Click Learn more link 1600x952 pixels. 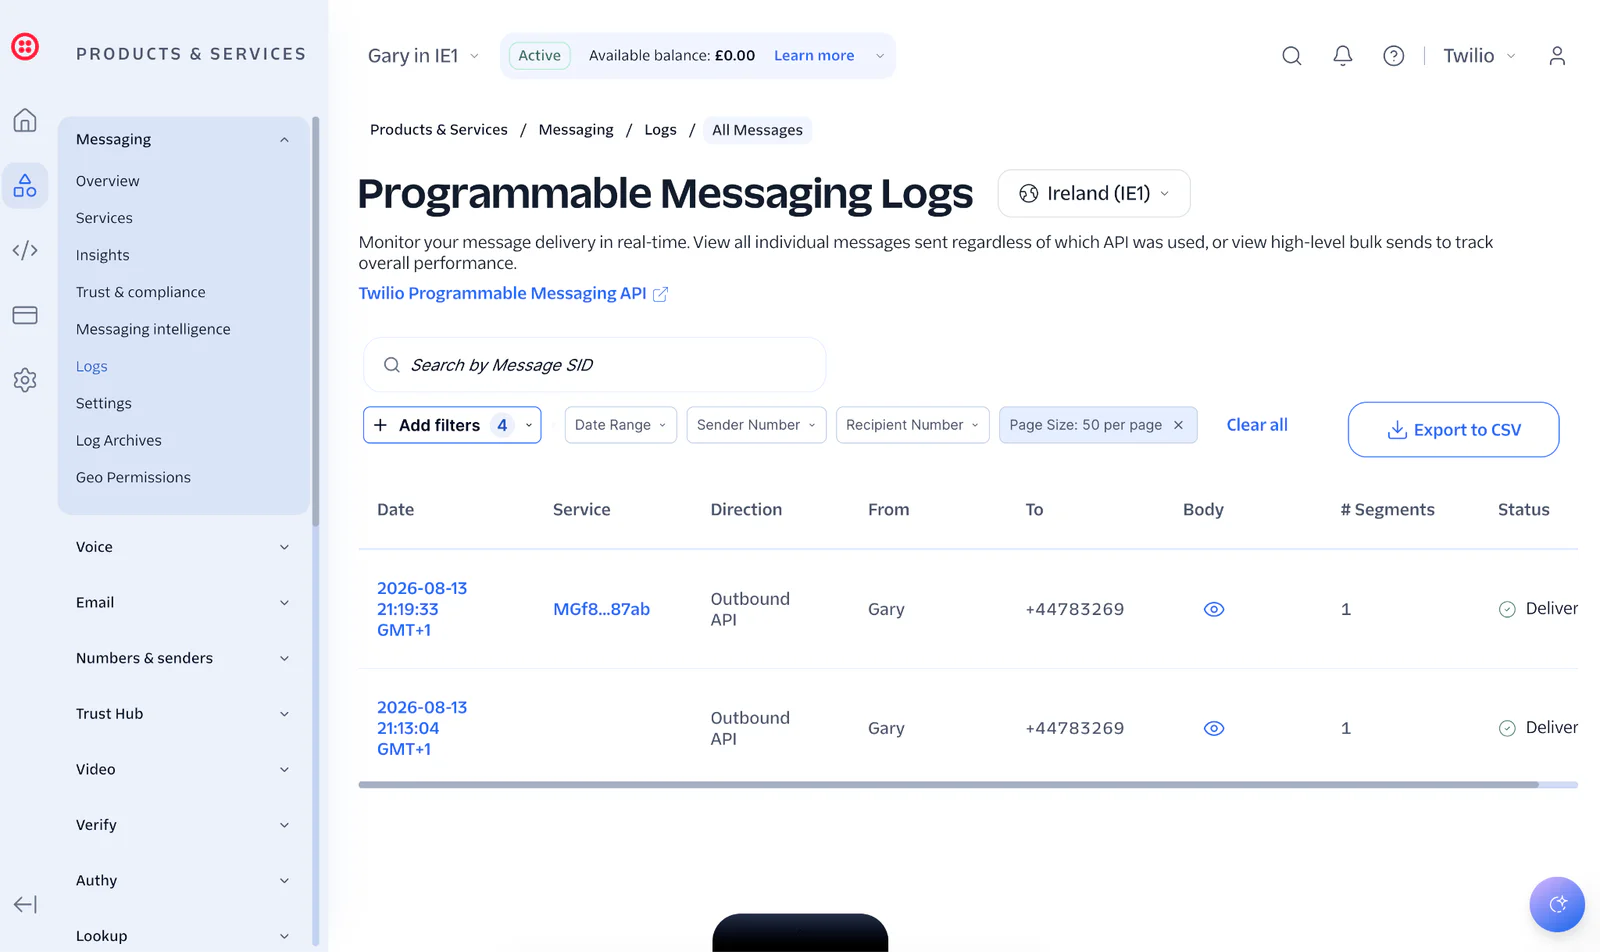pos(814,56)
